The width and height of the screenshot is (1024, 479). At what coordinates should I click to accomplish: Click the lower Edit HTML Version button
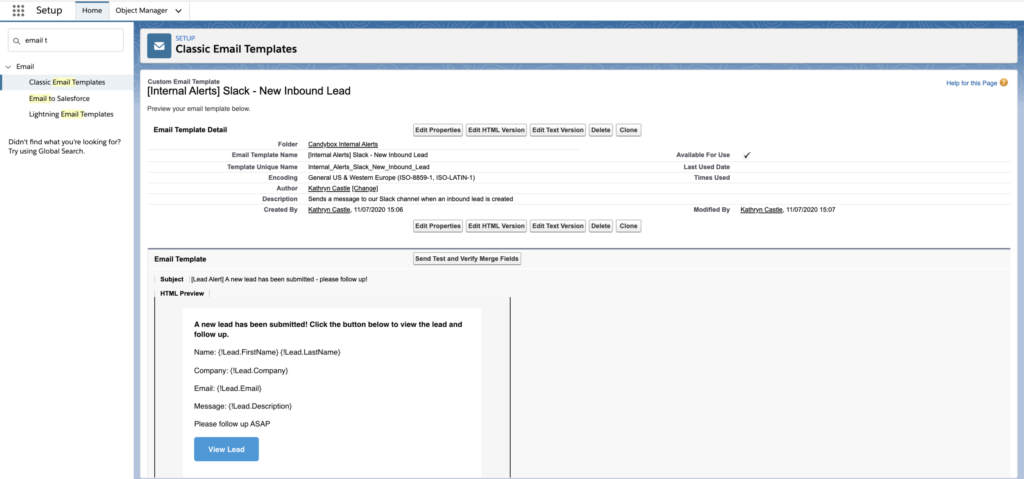click(x=496, y=226)
